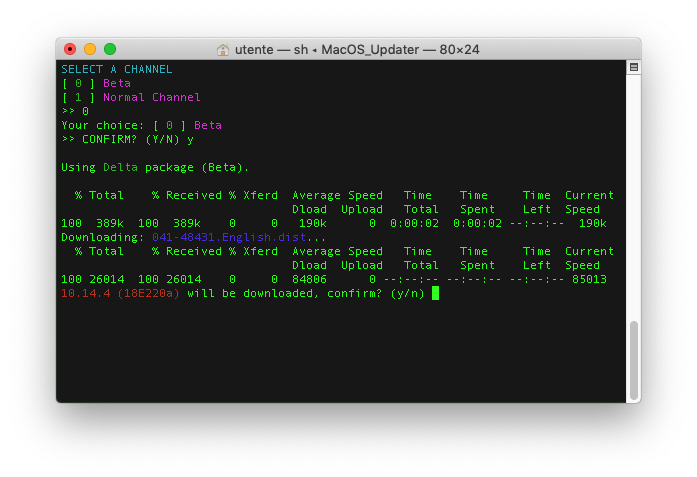
Task: Click the green block cursor
Action: 435,293
